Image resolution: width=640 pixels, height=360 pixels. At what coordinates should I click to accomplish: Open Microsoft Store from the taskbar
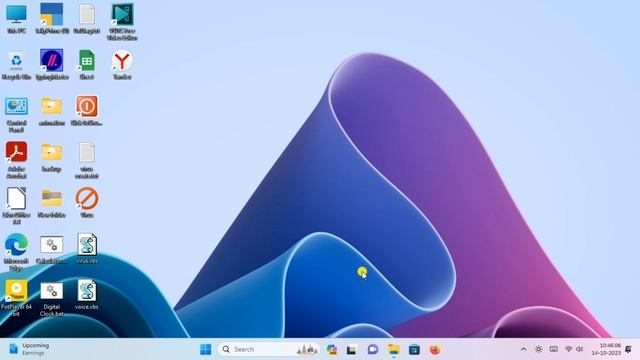click(414, 349)
